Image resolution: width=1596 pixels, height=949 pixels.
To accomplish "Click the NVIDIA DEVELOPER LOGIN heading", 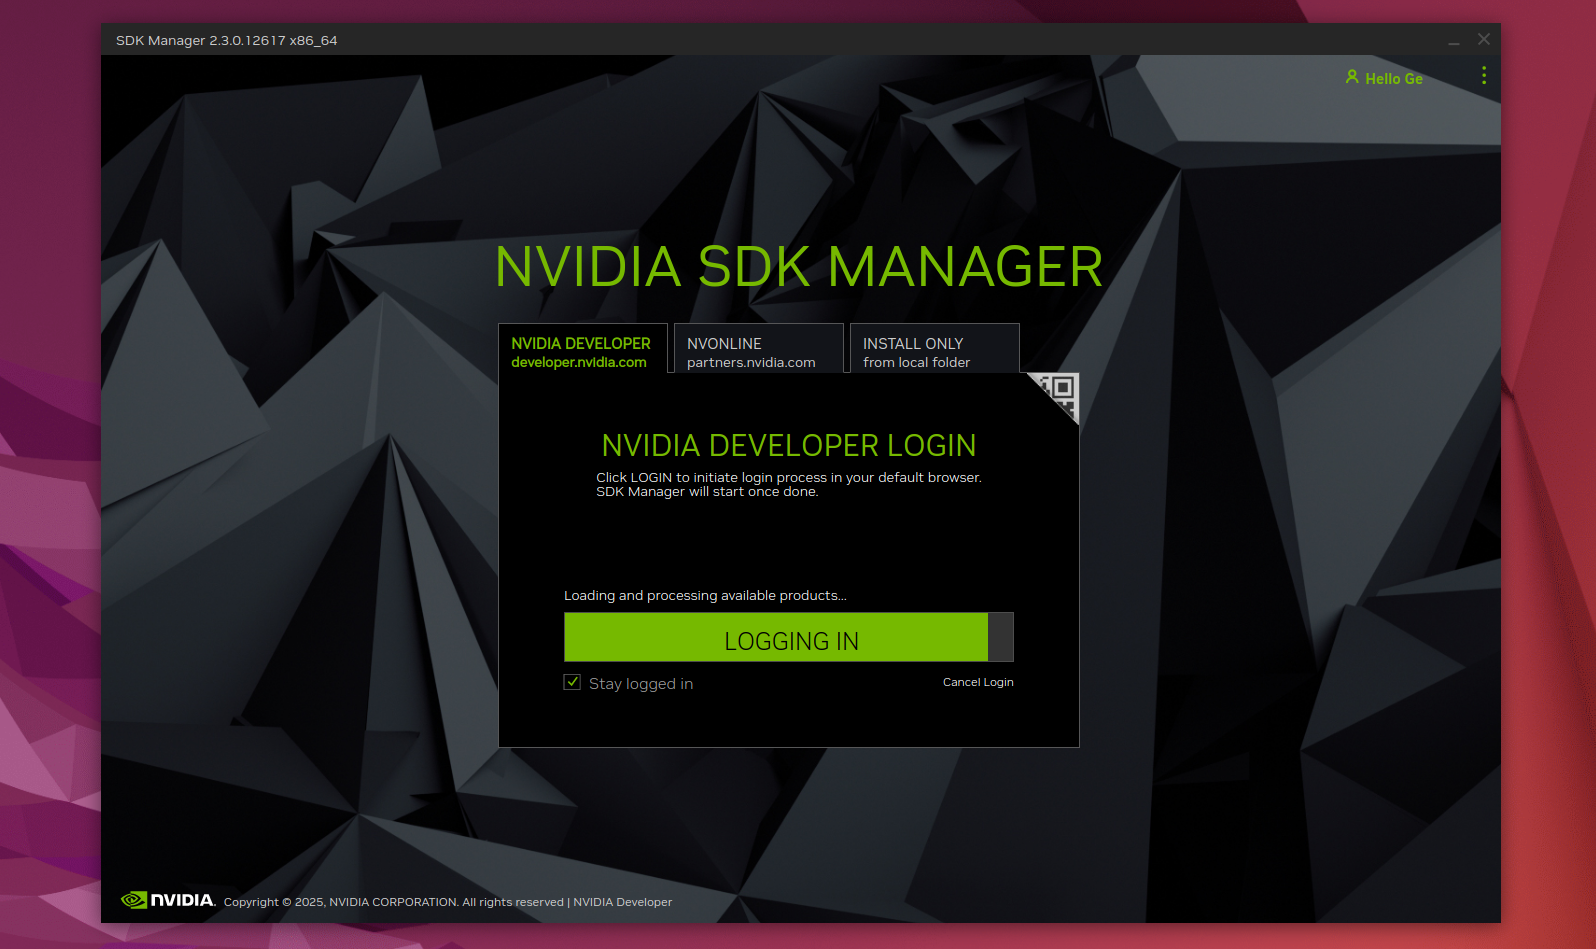I will (x=789, y=445).
